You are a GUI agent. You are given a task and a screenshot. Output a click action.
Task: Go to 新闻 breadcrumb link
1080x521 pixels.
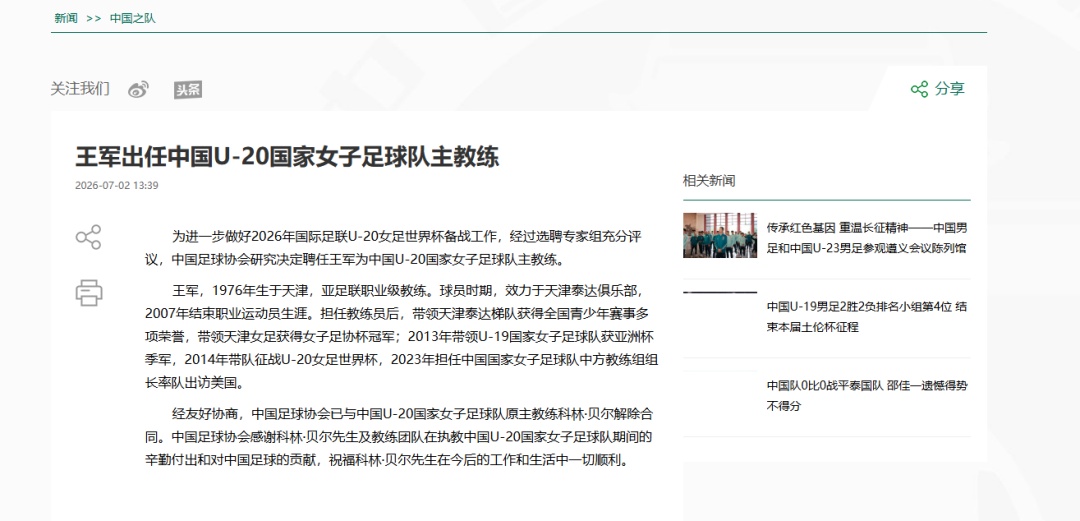tap(66, 18)
